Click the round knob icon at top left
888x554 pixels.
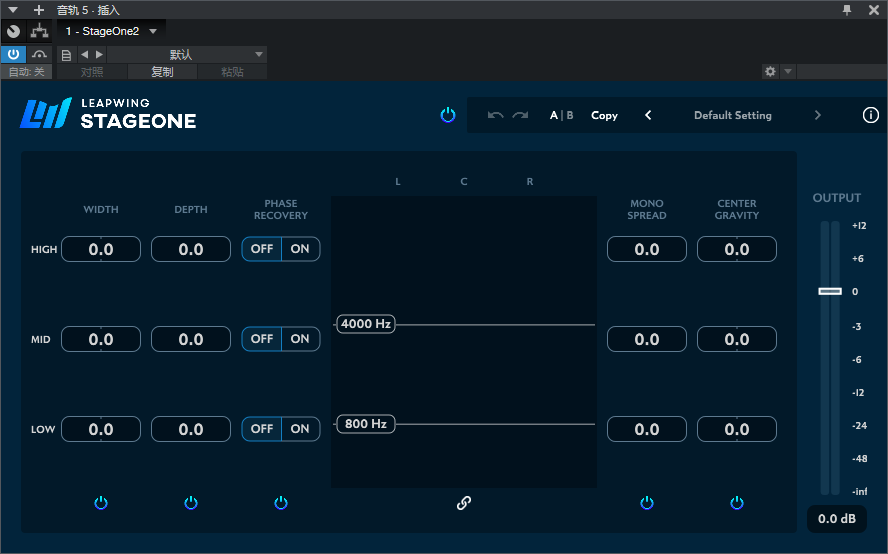click(x=14, y=31)
